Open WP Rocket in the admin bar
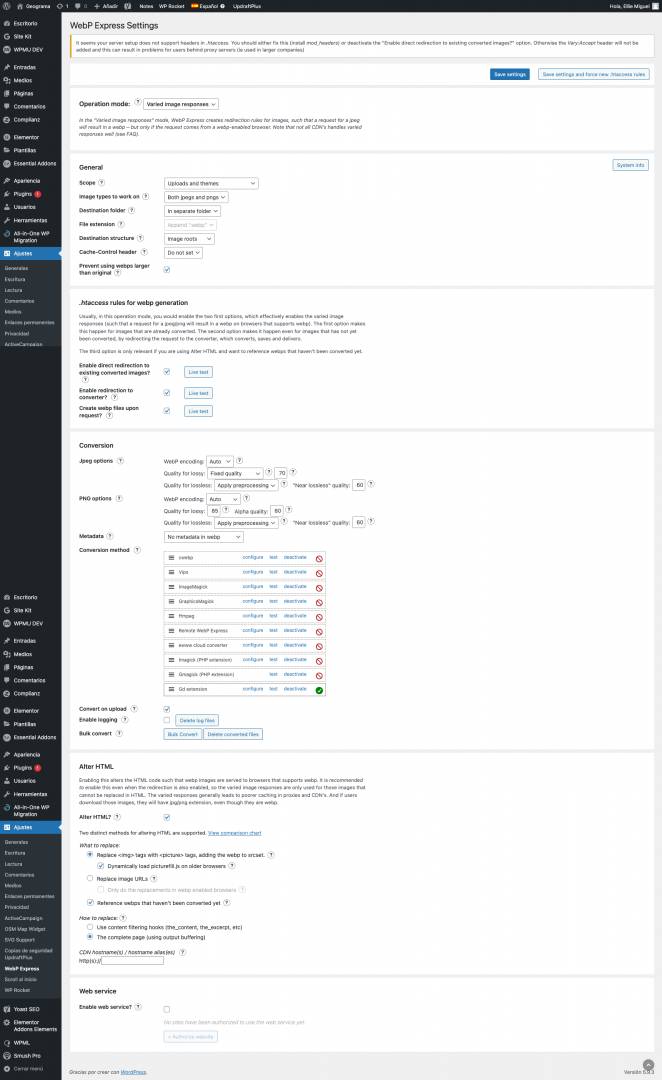The width and height of the screenshot is (662, 1080). point(172,6)
